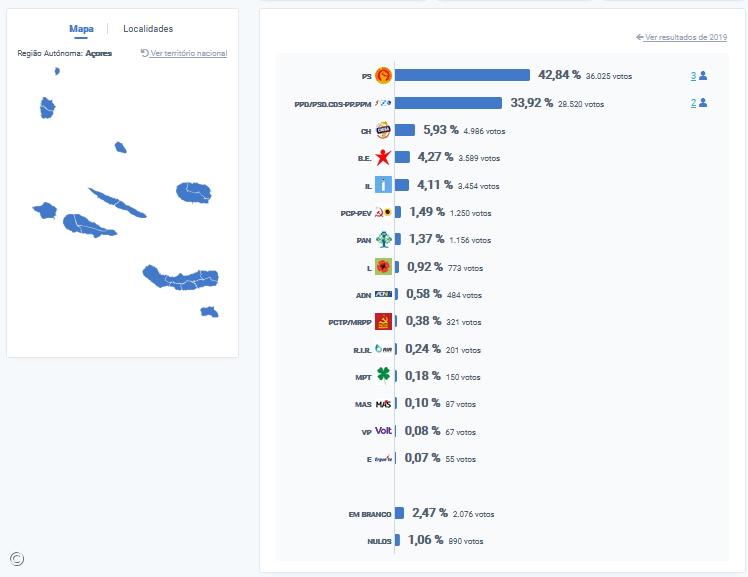The height and width of the screenshot is (577, 748).
Task: Click the IL blue party icon
Action: [x=382, y=185]
